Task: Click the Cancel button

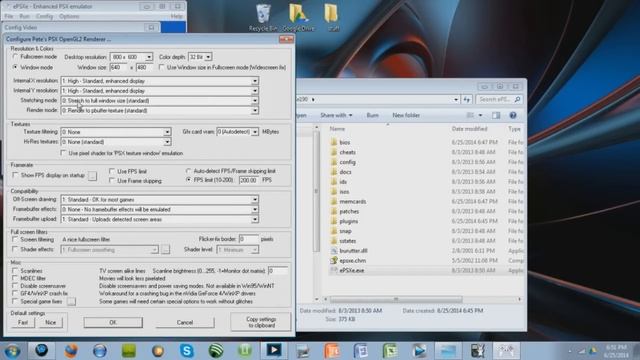Action: (184, 322)
